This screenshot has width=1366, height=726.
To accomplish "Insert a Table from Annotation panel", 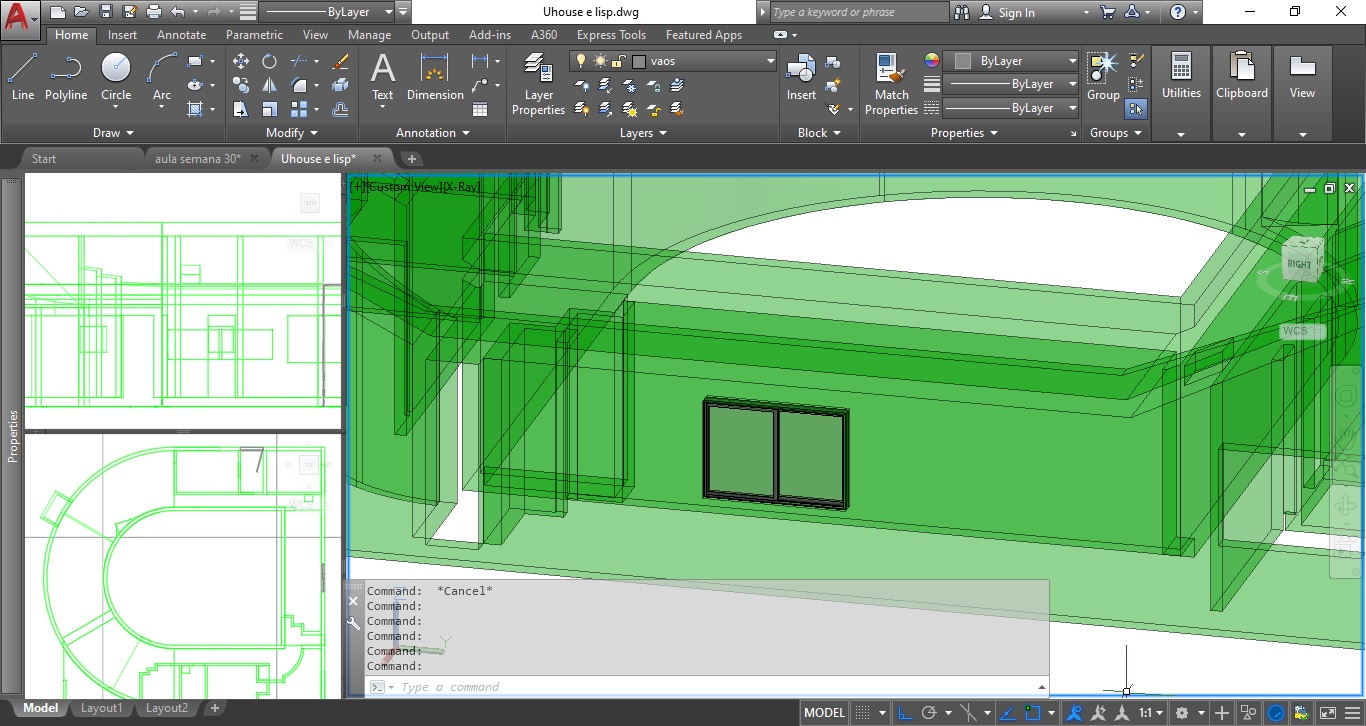I will click(x=480, y=109).
